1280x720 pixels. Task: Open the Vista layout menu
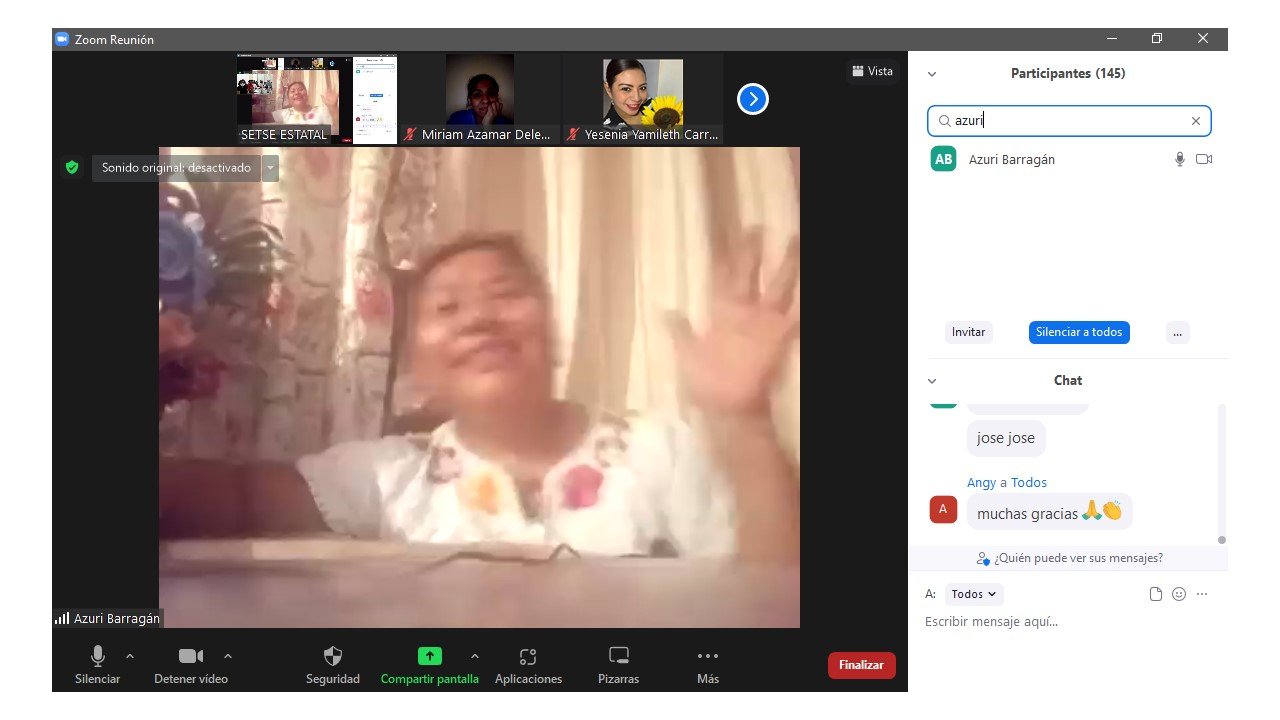point(872,71)
